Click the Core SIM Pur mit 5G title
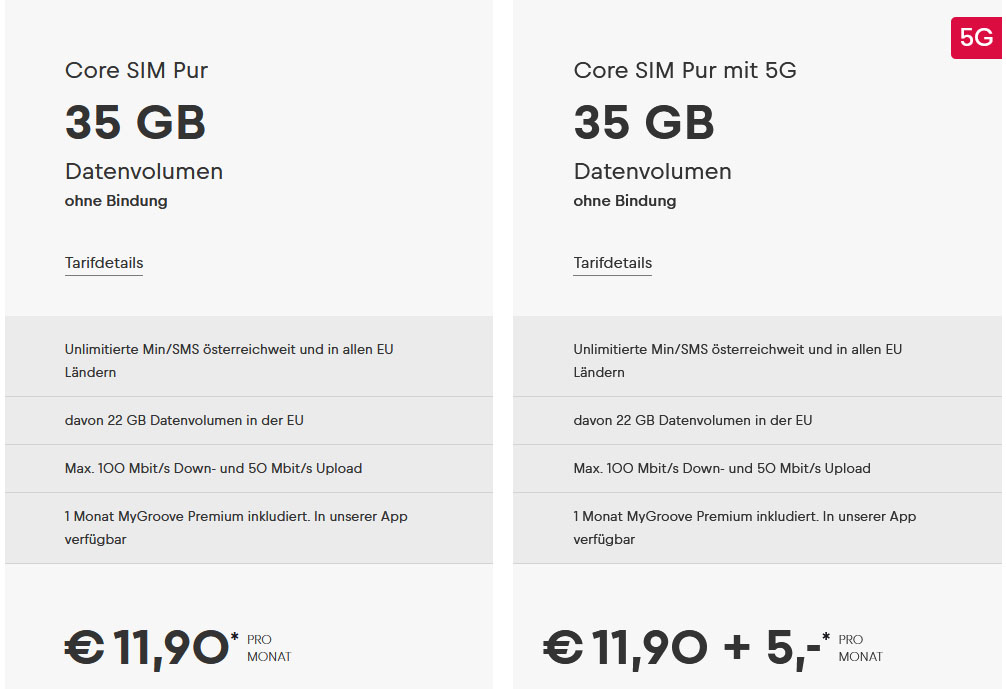The height and width of the screenshot is (689, 1006). coord(684,70)
